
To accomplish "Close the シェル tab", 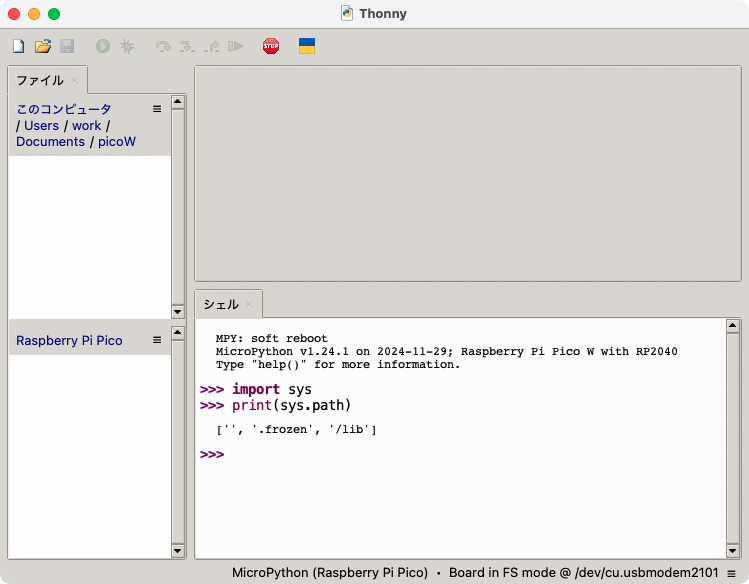I will coord(249,304).
